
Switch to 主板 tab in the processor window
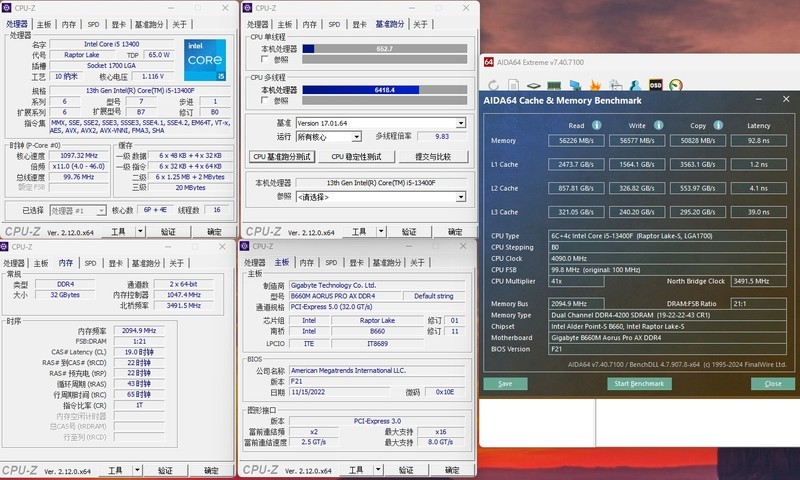[x=44, y=24]
